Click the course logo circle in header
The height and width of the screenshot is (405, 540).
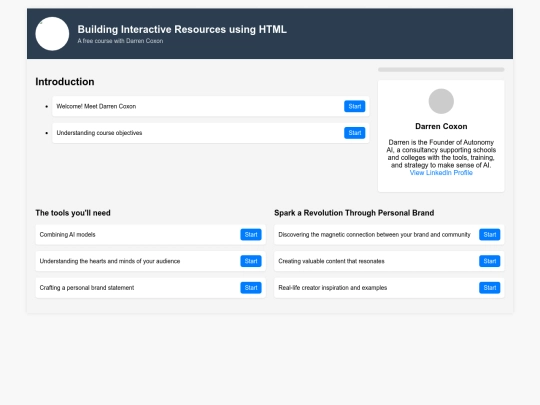52,34
